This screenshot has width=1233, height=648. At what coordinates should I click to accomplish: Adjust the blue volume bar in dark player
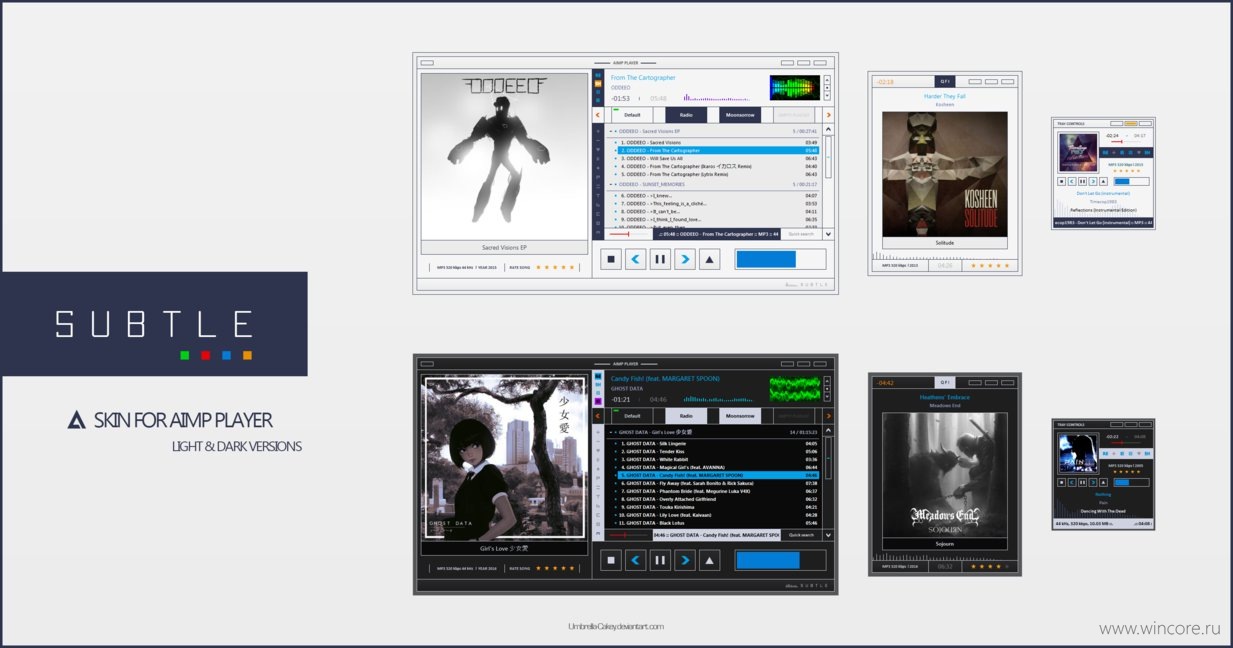pyautogui.click(x=780, y=561)
